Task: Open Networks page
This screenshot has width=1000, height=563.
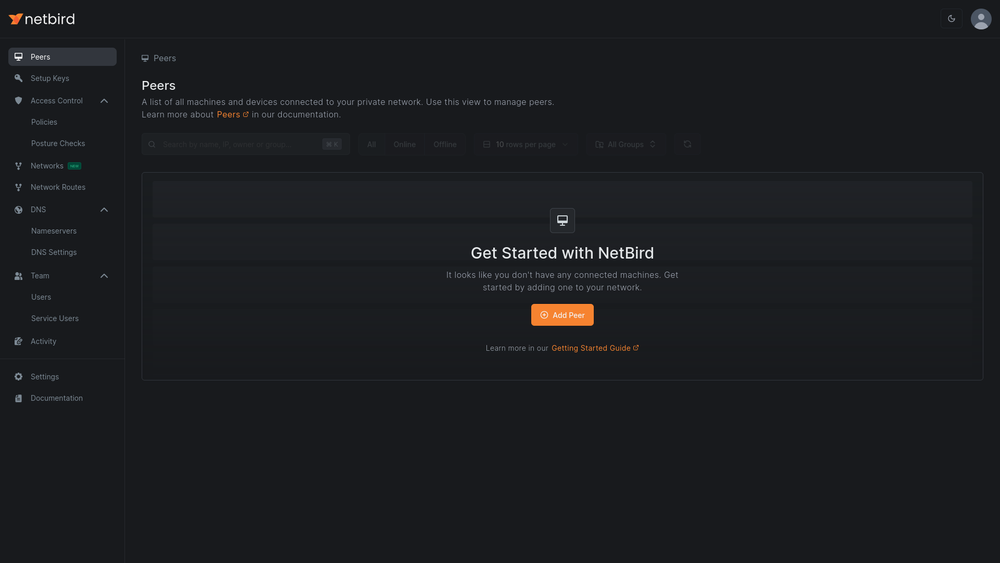Action: (47, 166)
